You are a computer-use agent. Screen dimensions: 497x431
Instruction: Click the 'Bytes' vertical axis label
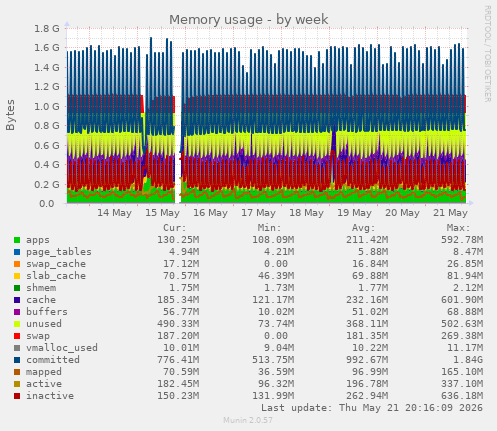coord(10,115)
